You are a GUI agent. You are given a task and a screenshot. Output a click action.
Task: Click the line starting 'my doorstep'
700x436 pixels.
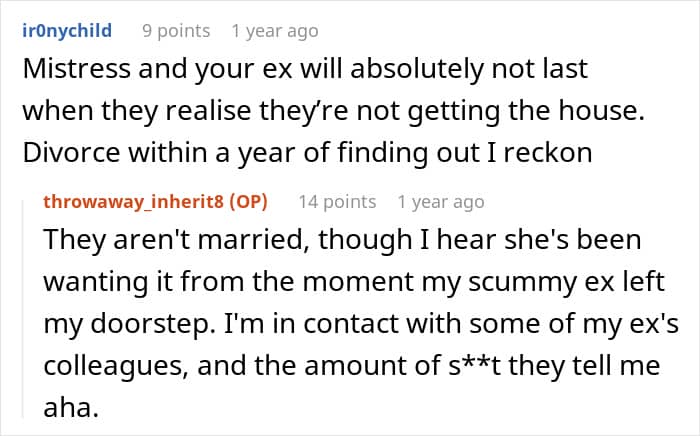(361, 324)
